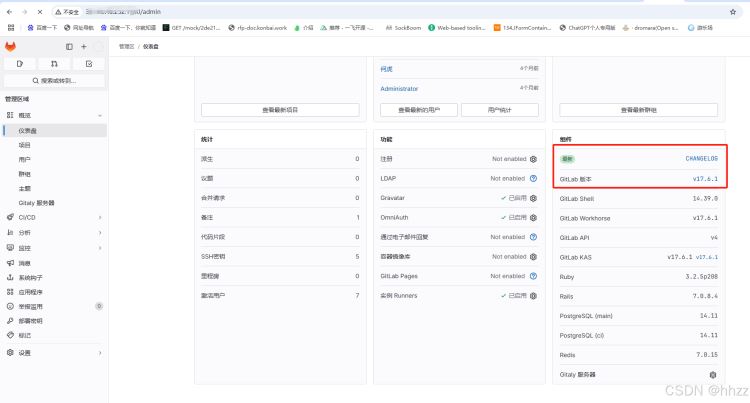The width and height of the screenshot is (750, 403).
Task: Click the plus create-new icon
Action: (x=84, y=46)
